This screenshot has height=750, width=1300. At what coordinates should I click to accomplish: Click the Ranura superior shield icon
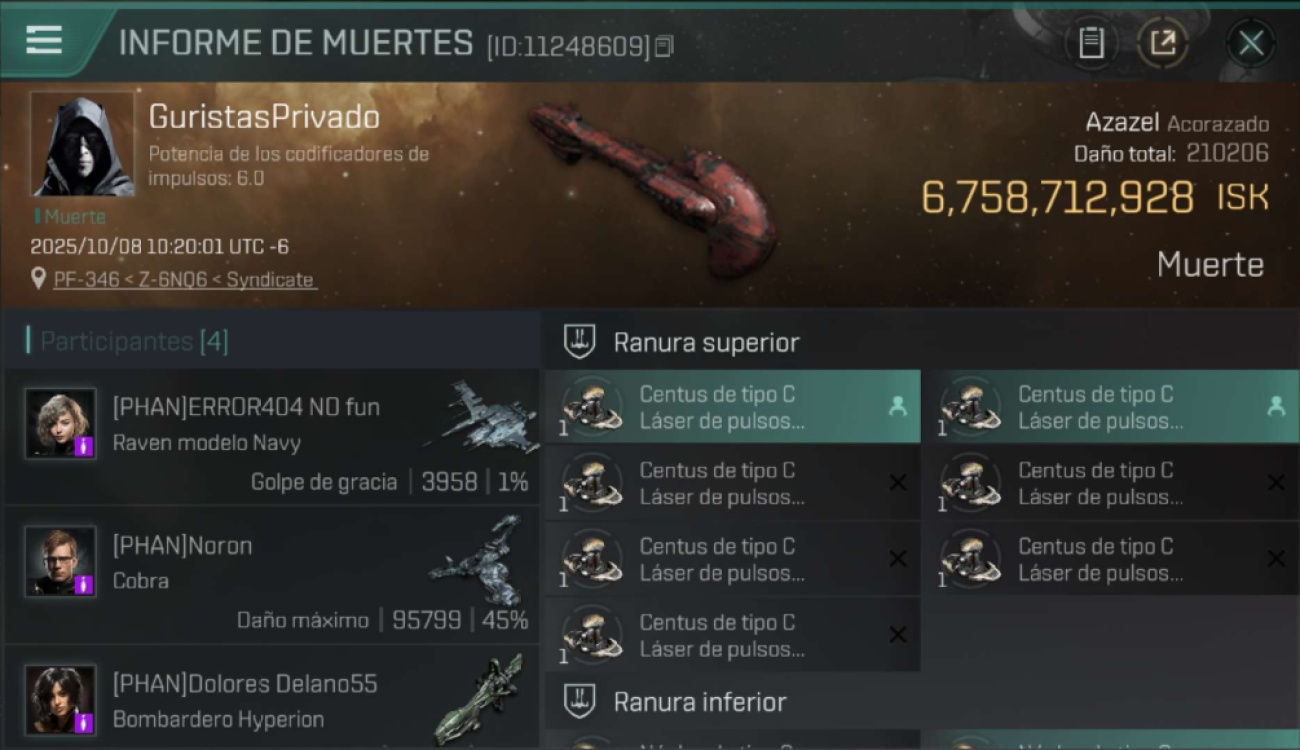[580, 342]
